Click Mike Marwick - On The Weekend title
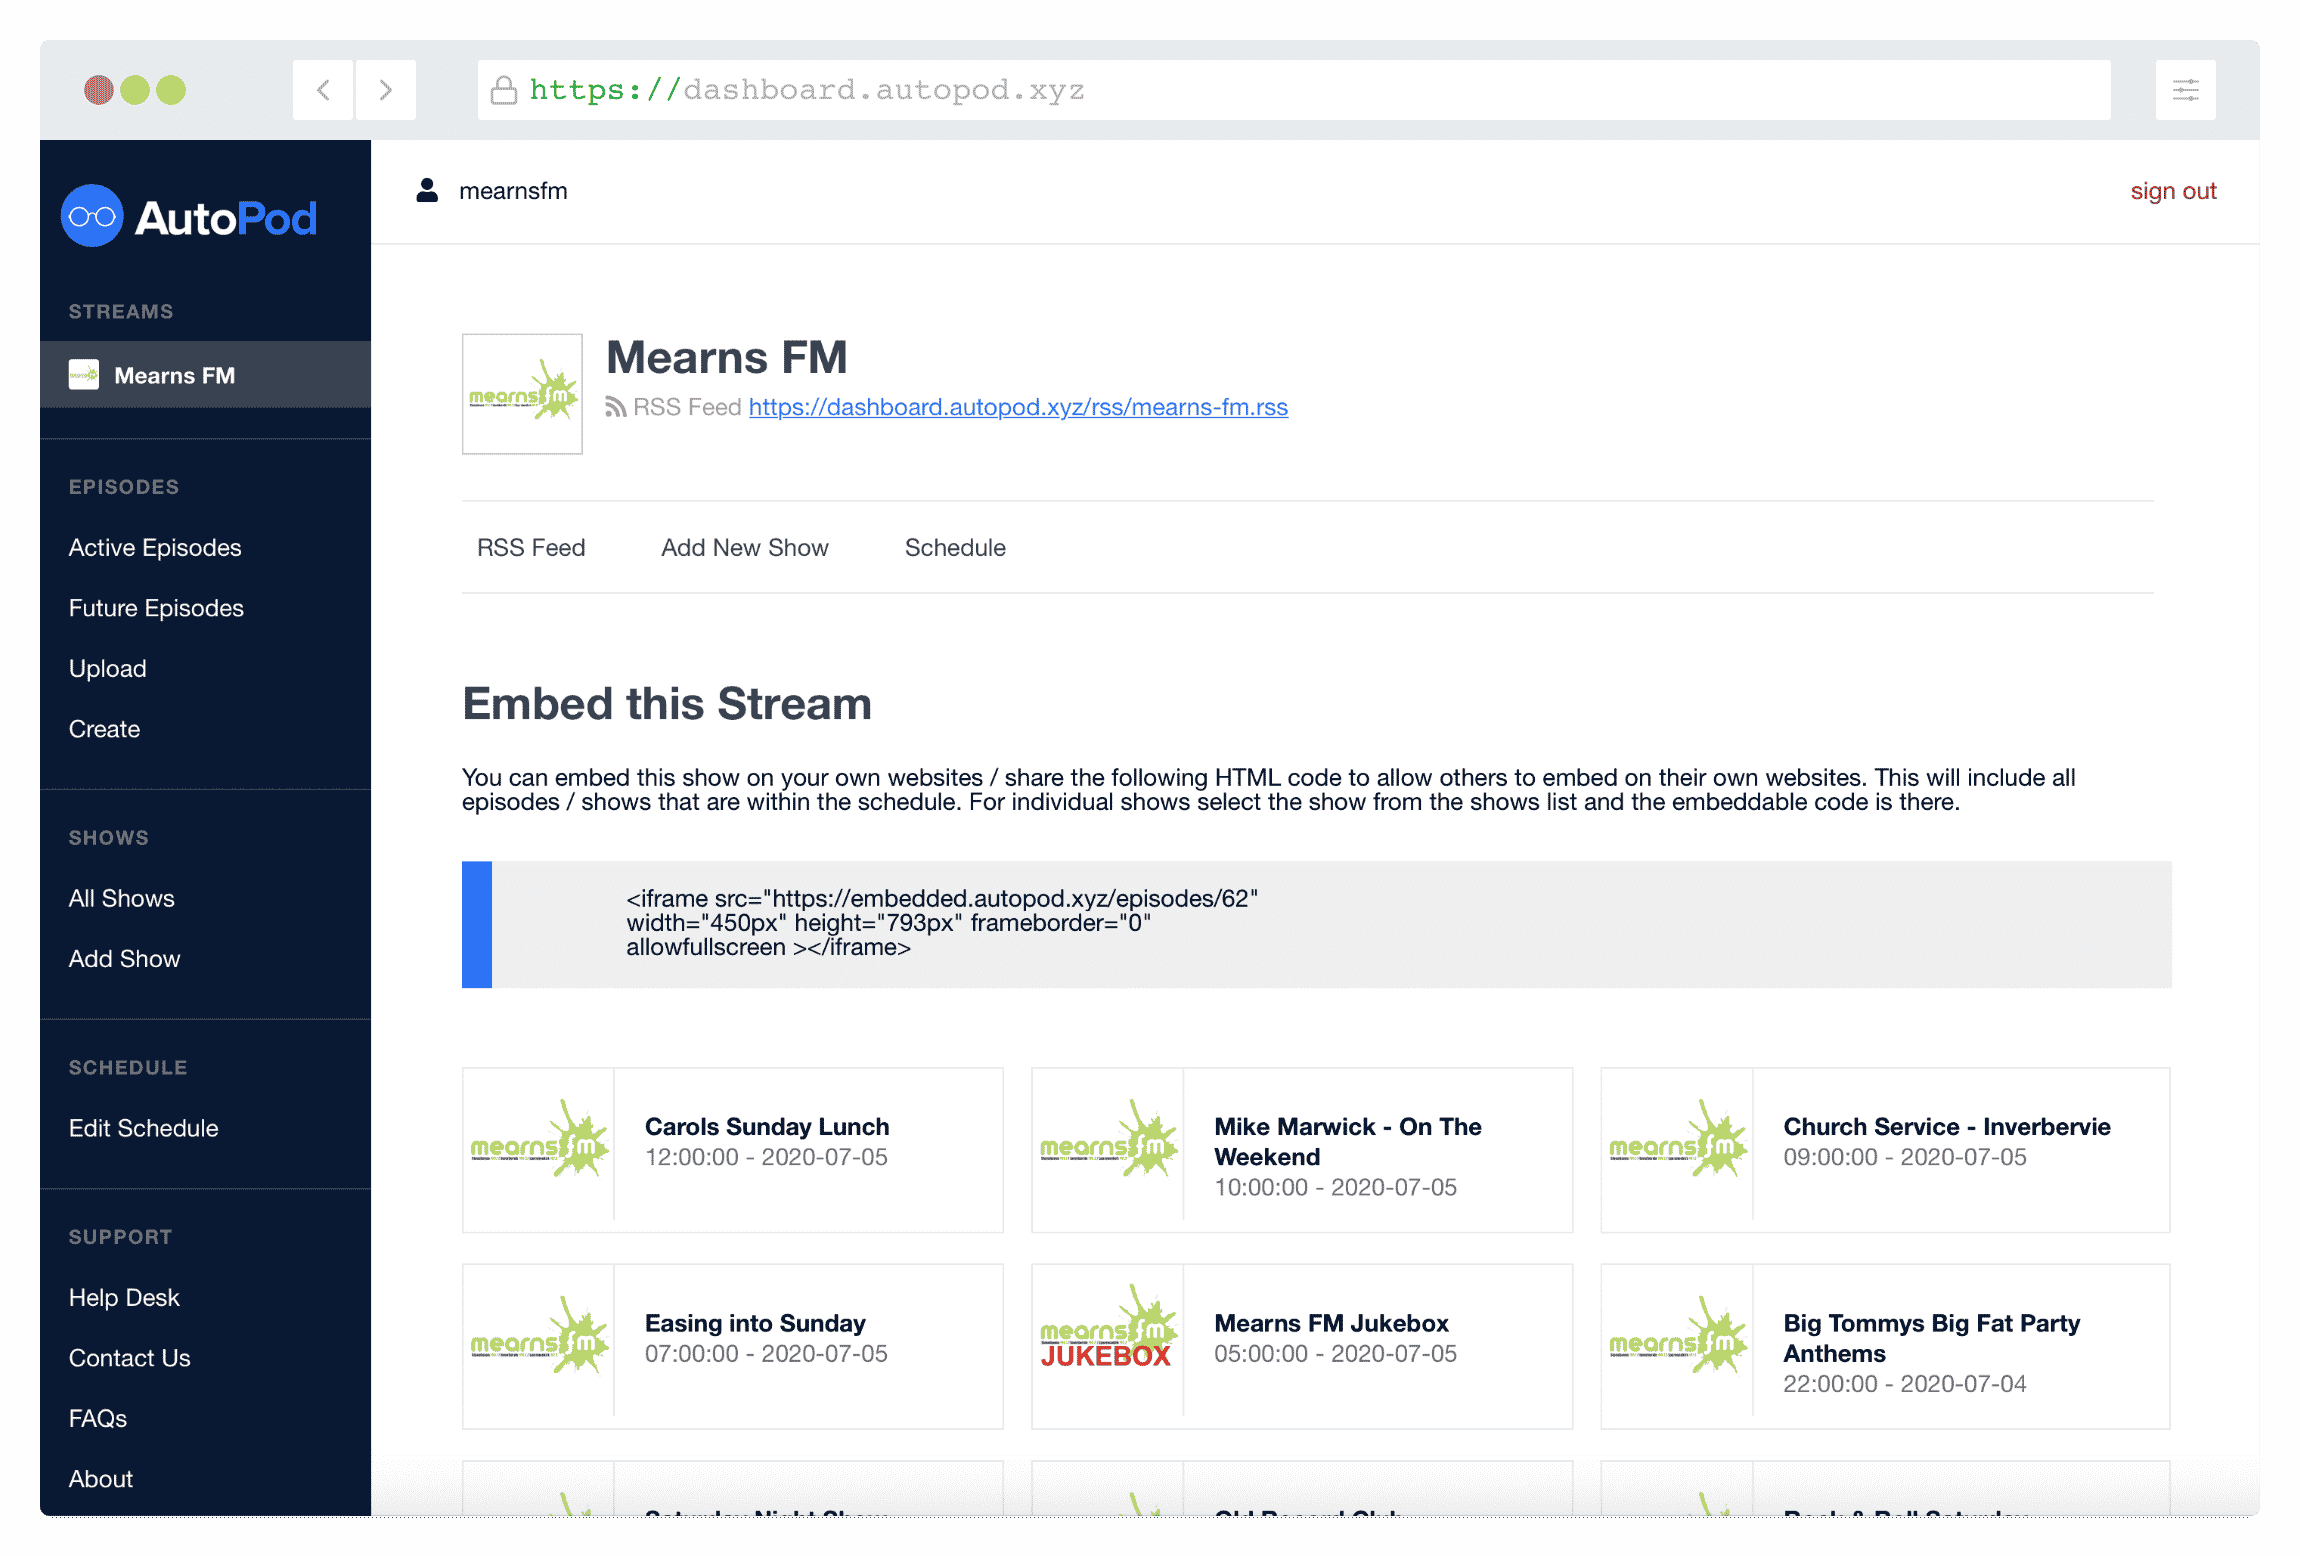Screen dimensions: 2300x1556 pos(1348,1141)
